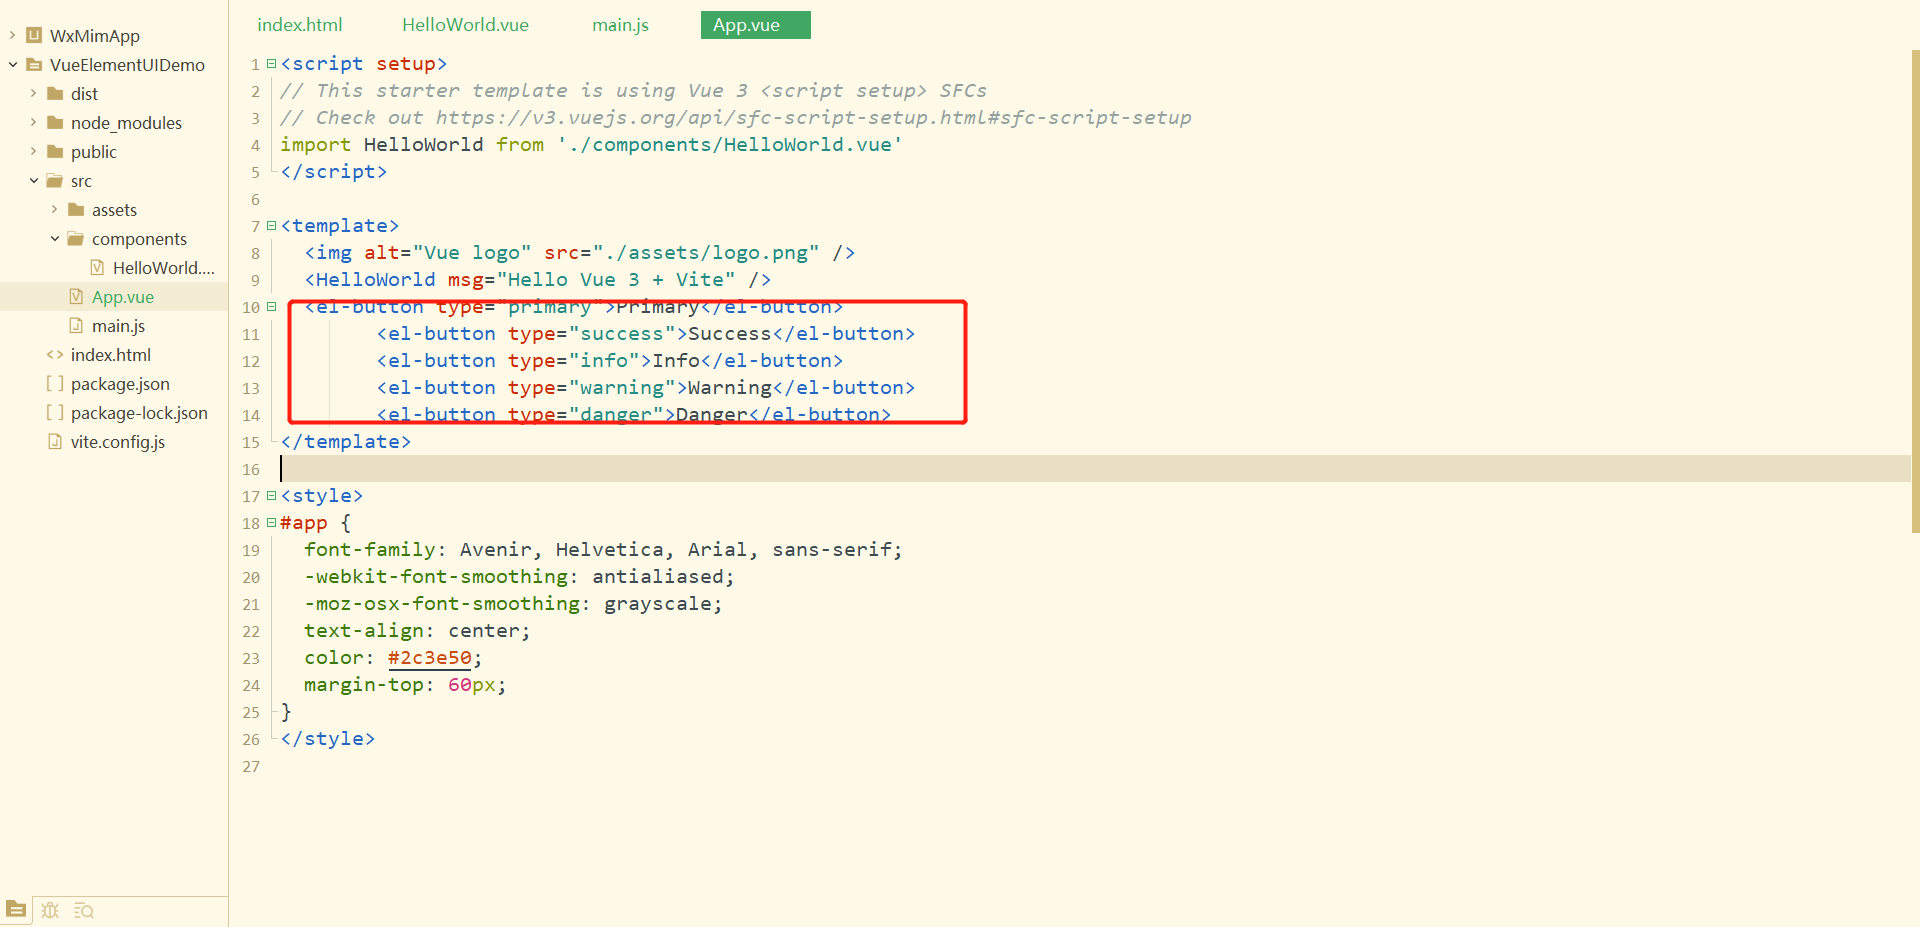The width and height of the screenshot is (1920, 927).
Task: Click the vite.config.js file icon
Action: click(55, 441)
